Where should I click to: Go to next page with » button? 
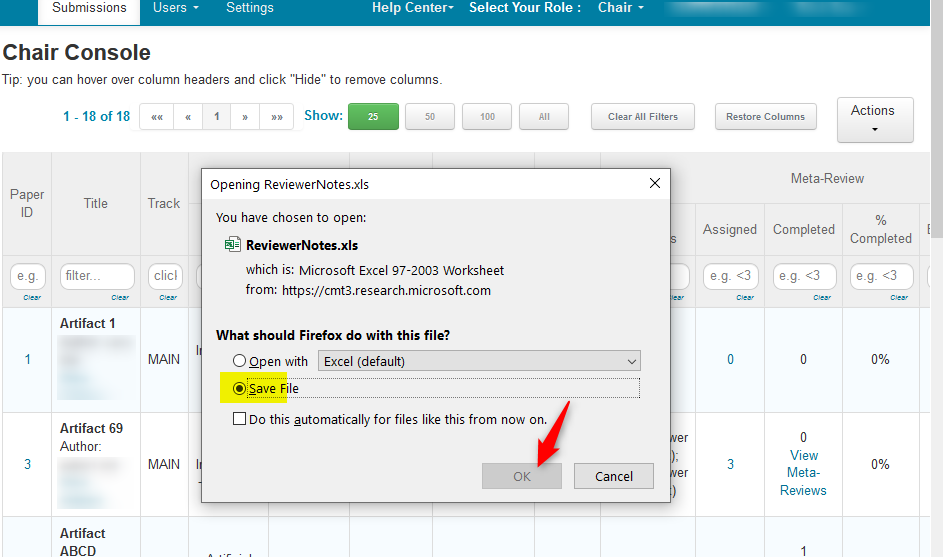(x=245, y=117)
